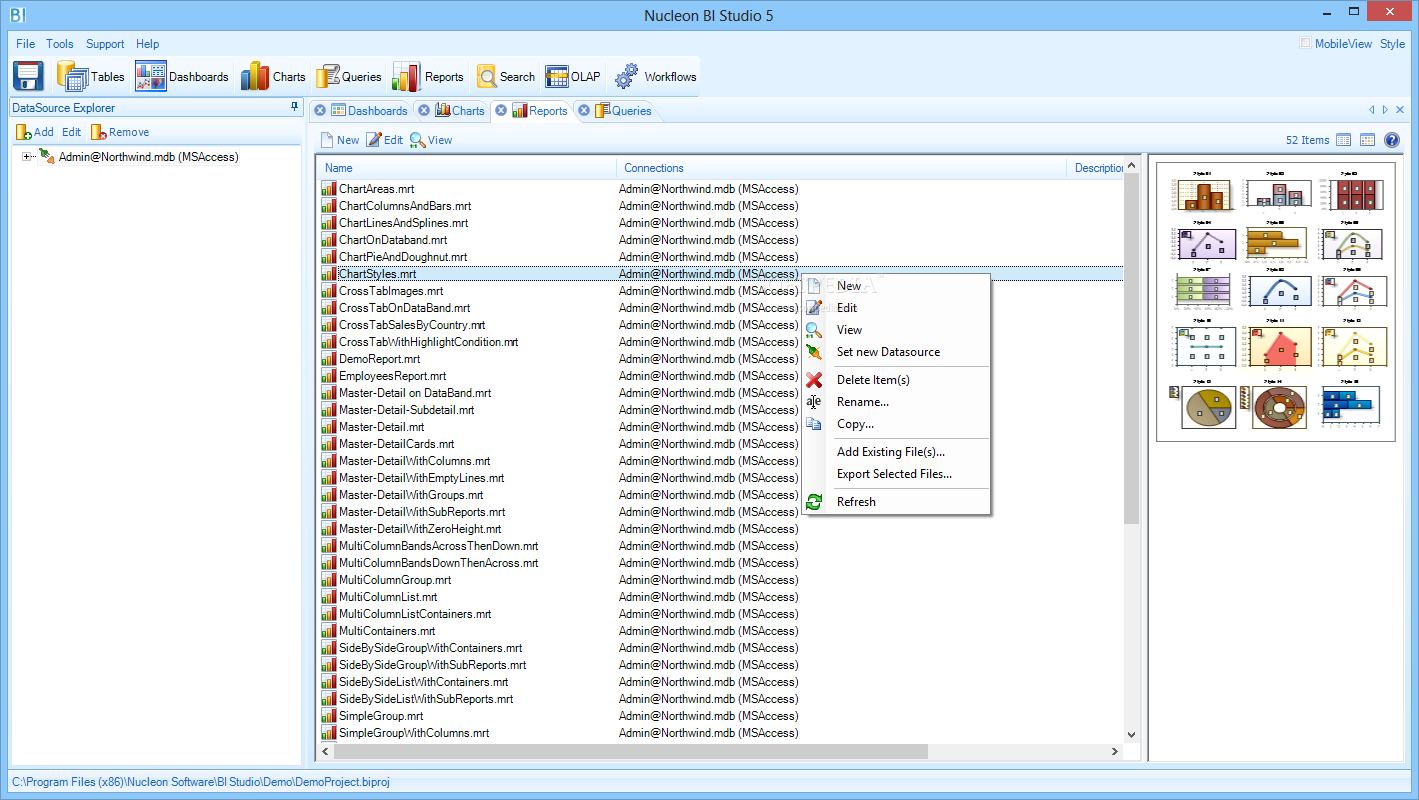Click the horizontal scrollbar right arrow

[1116, 751]
